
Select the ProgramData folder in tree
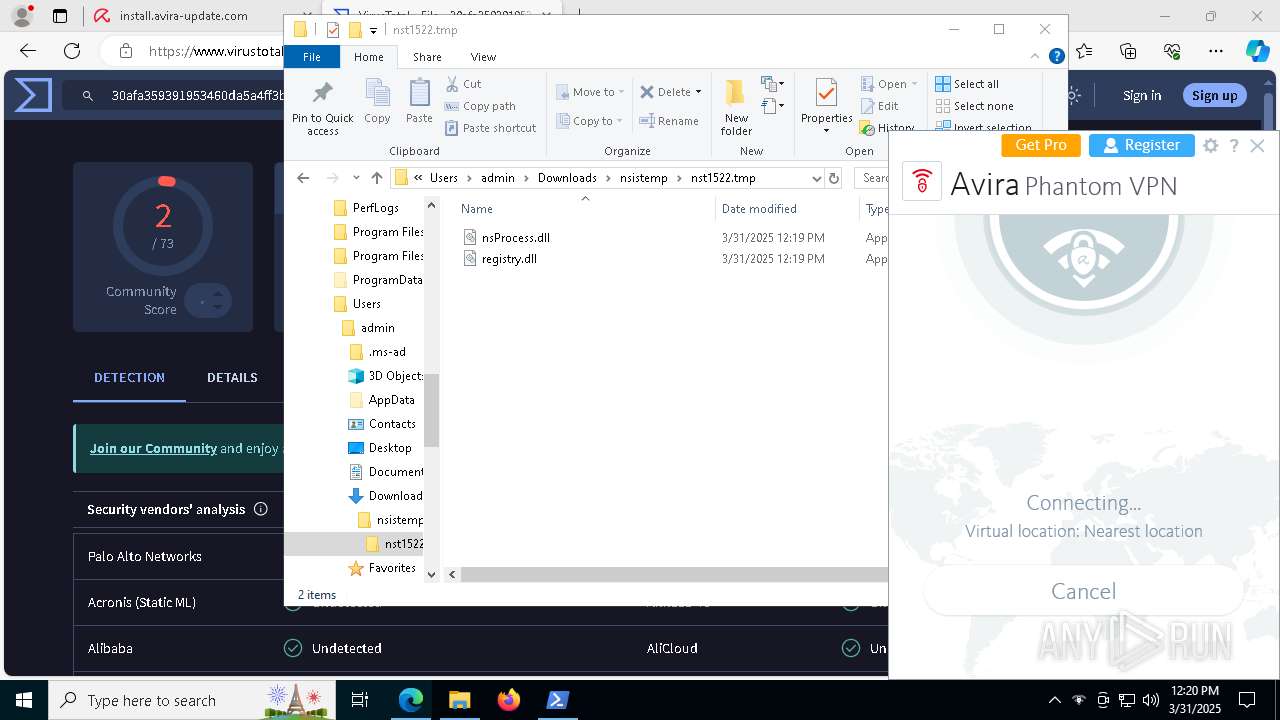(387, 280)
